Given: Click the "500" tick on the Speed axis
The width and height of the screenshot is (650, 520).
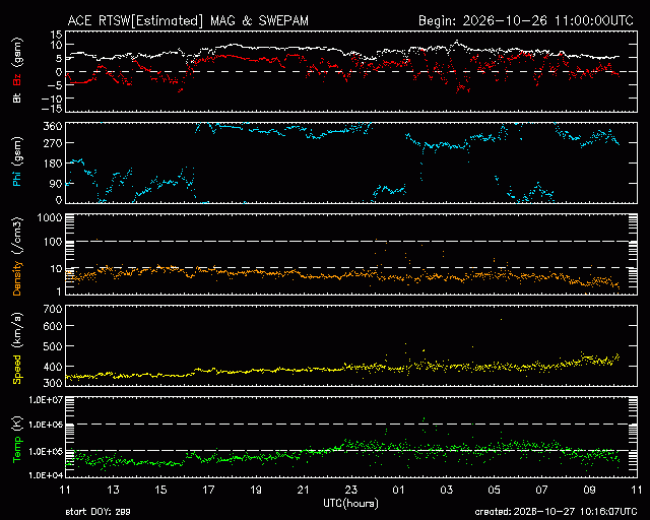Looking at the screenshot, I should [53, 347].
